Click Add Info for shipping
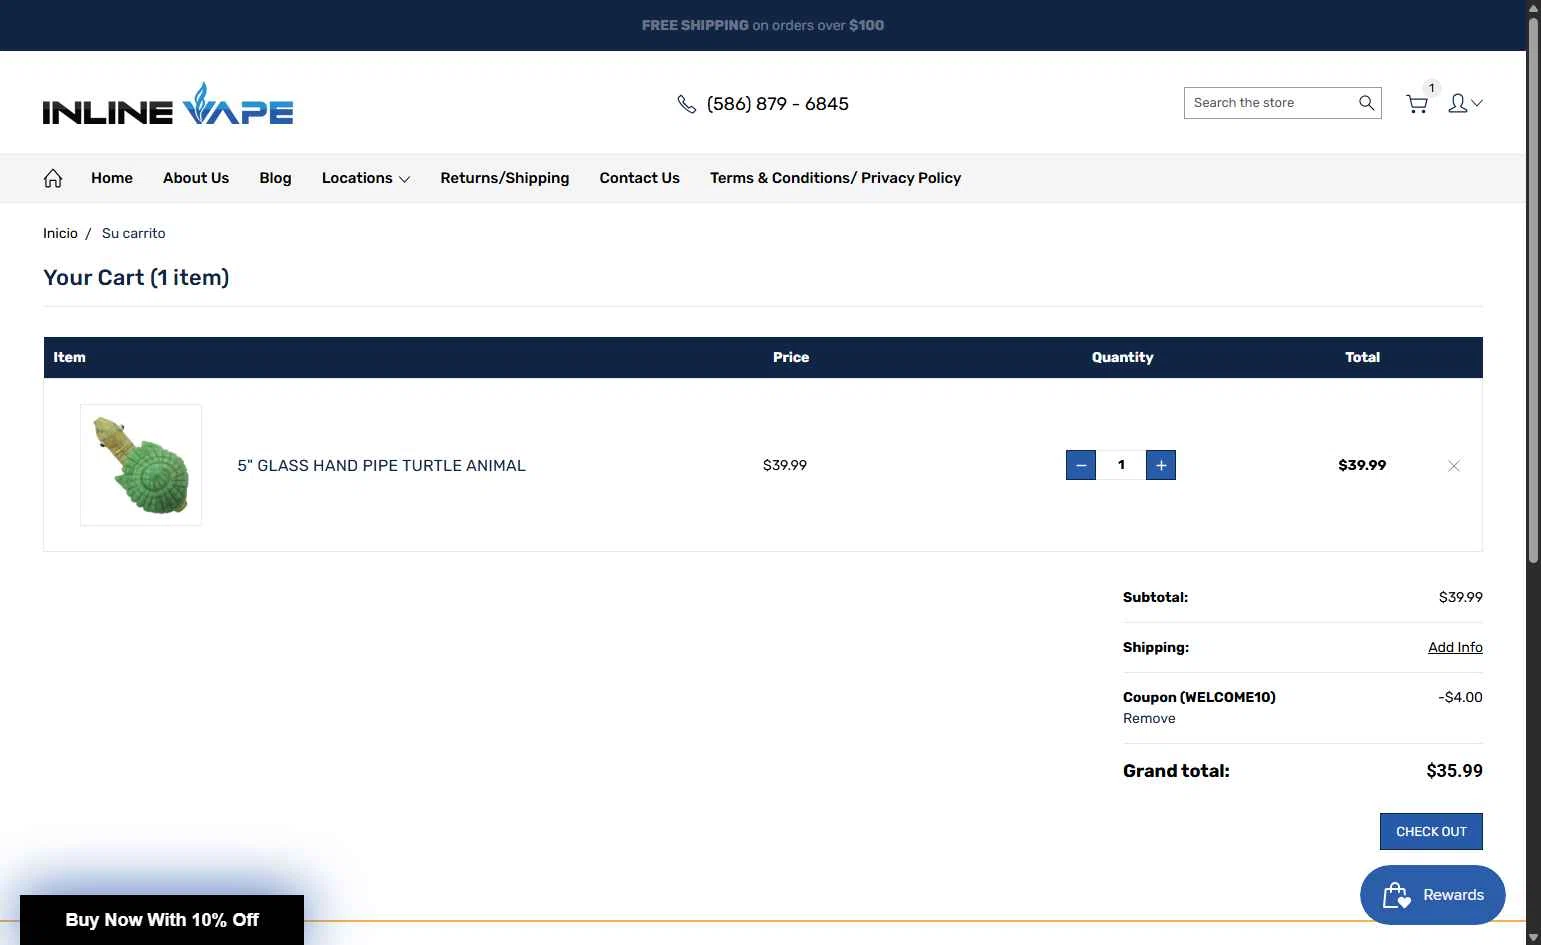This screenshot has height=945, width=1541. click(x=1455, y=647)
